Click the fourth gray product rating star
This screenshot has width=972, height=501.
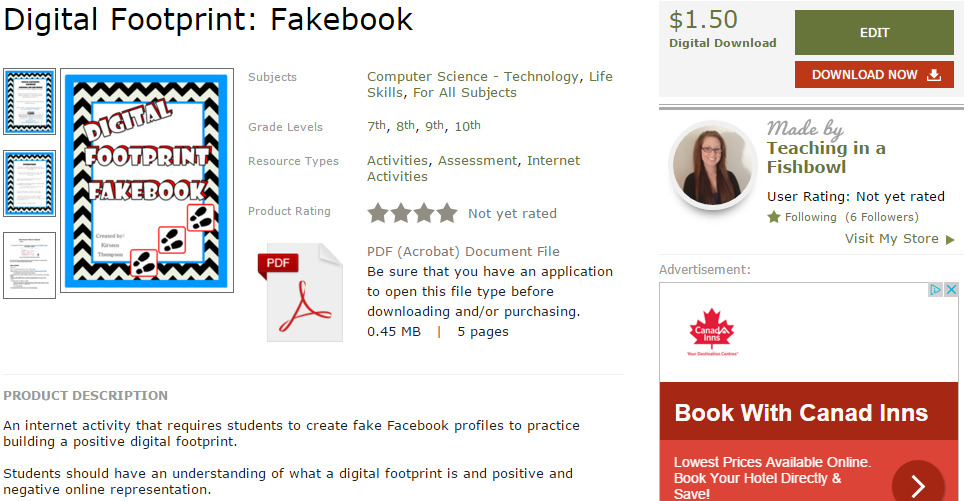pyautogui.click(x=447, y=213)
